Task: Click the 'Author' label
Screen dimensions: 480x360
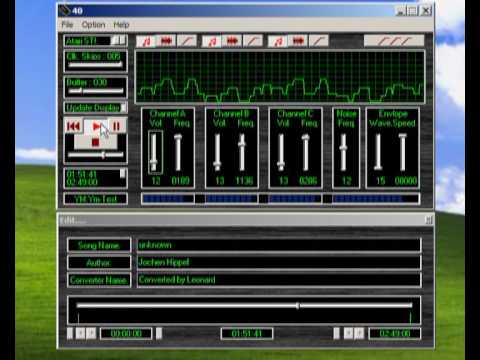Action: click(x=99, y=263)
